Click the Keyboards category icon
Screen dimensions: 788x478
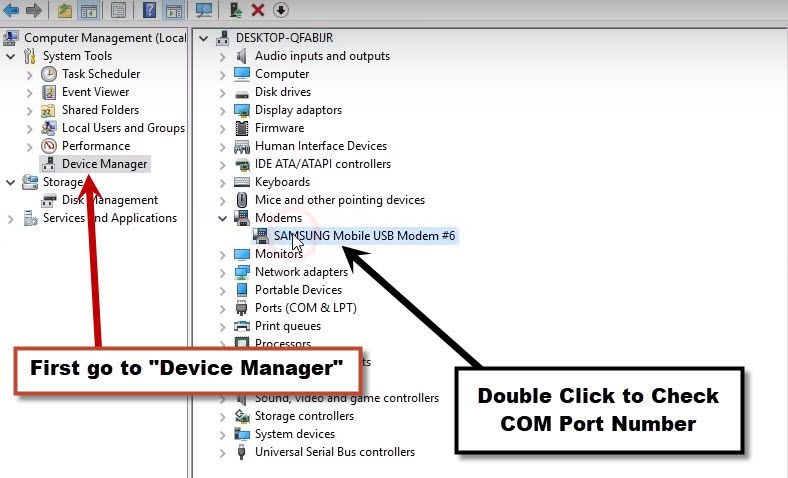tap(242, 182)
